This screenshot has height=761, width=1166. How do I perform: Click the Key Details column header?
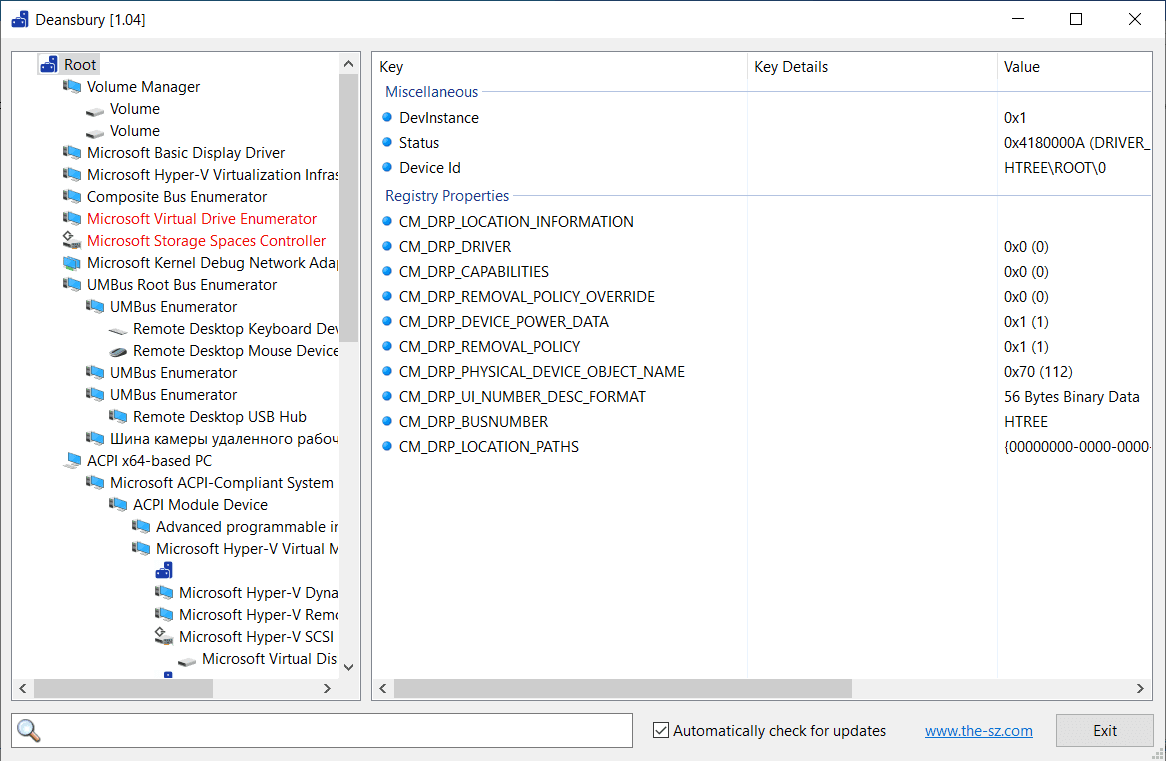pyautogui.click(x=791, y=67)
